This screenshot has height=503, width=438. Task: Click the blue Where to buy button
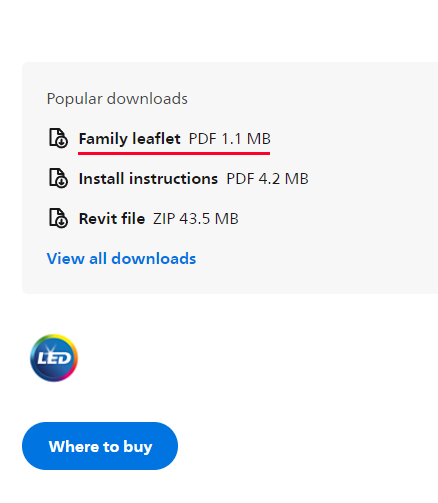coord(100,446)
